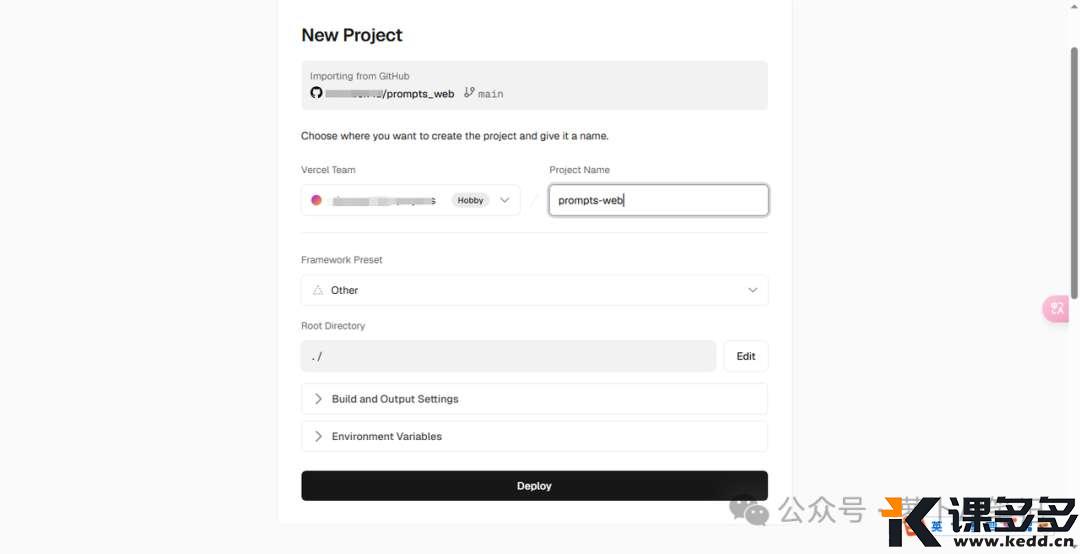This screenshot has height=554, width=1080.
Task: Click the git branch icon beside main
Action: [x=469, y=92]
